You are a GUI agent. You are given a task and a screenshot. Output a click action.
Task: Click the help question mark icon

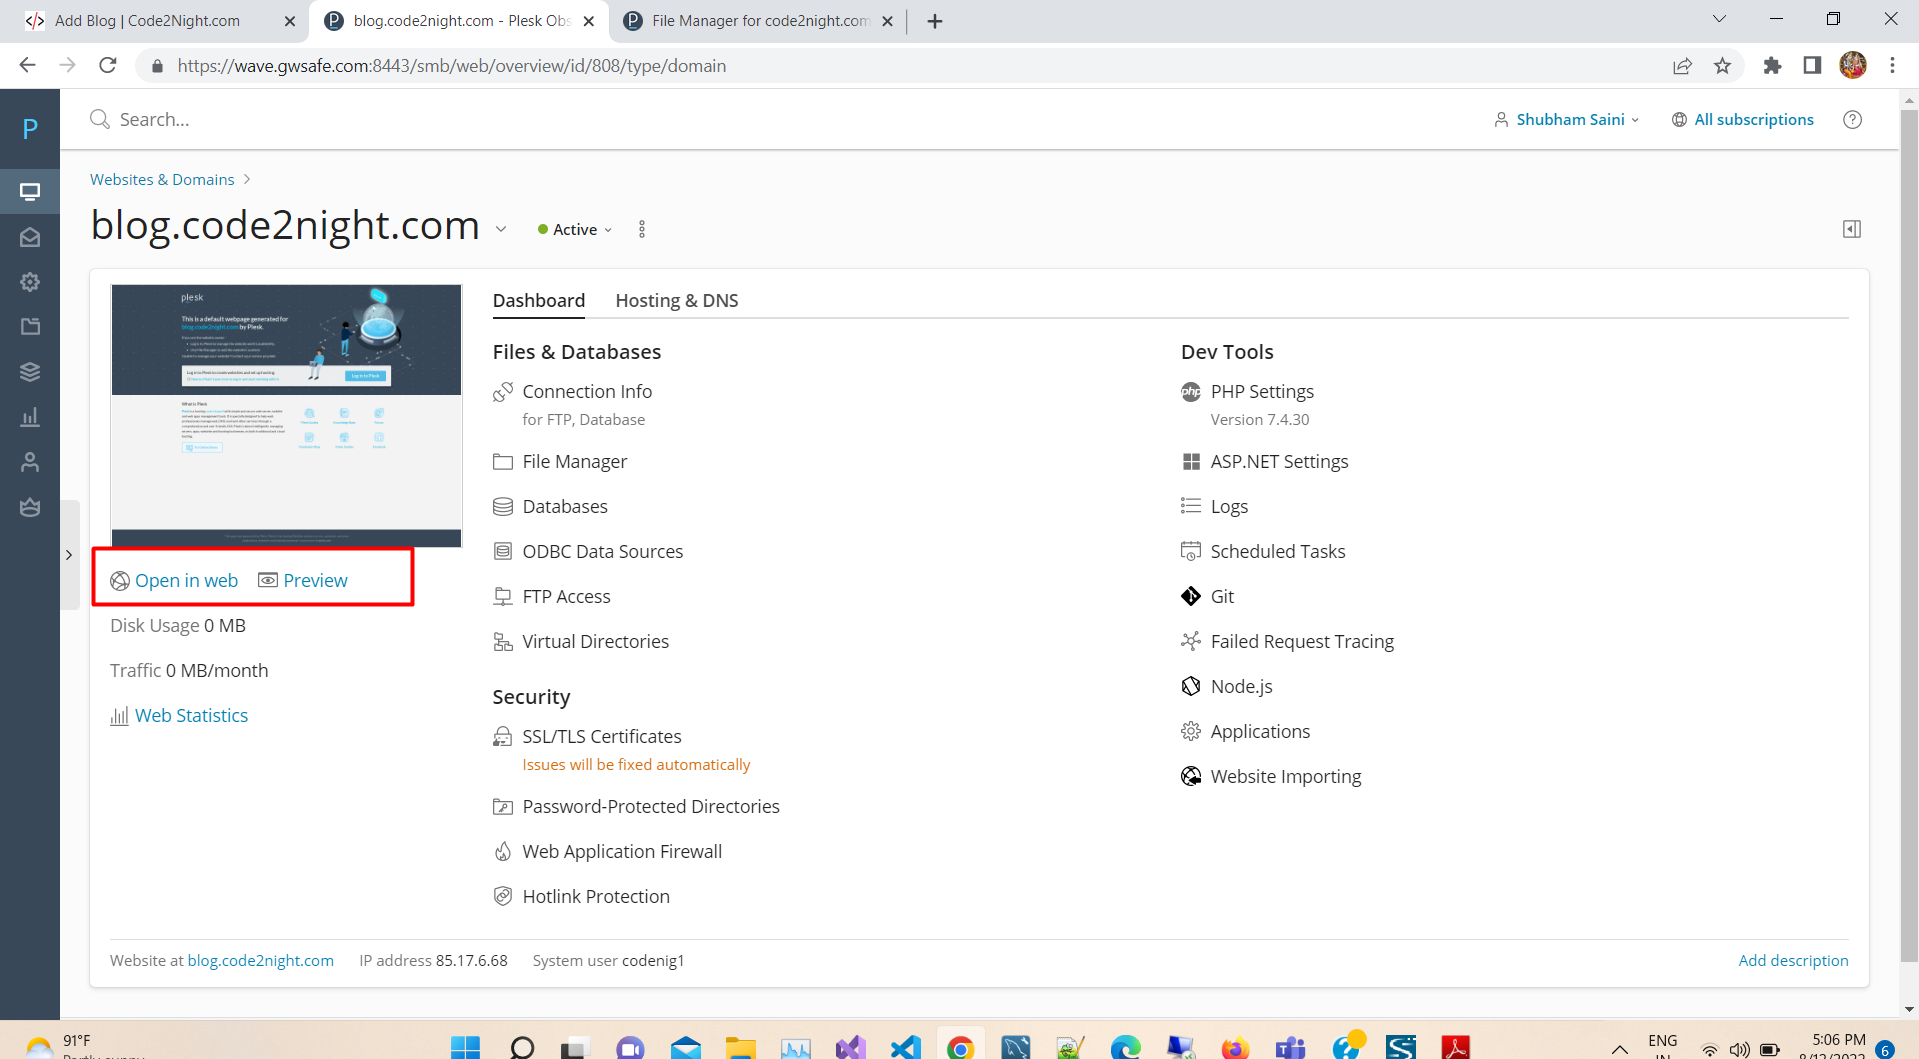(x=1852, y=119)
